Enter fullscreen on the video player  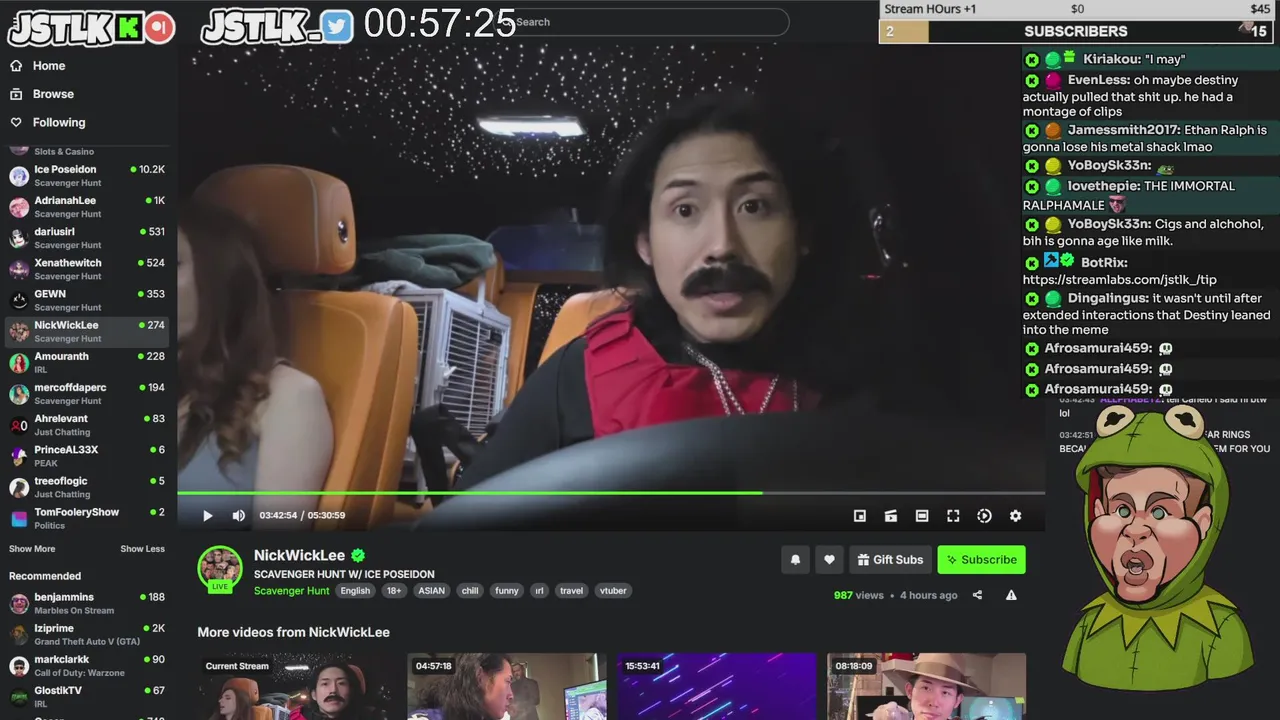[953, 516]
